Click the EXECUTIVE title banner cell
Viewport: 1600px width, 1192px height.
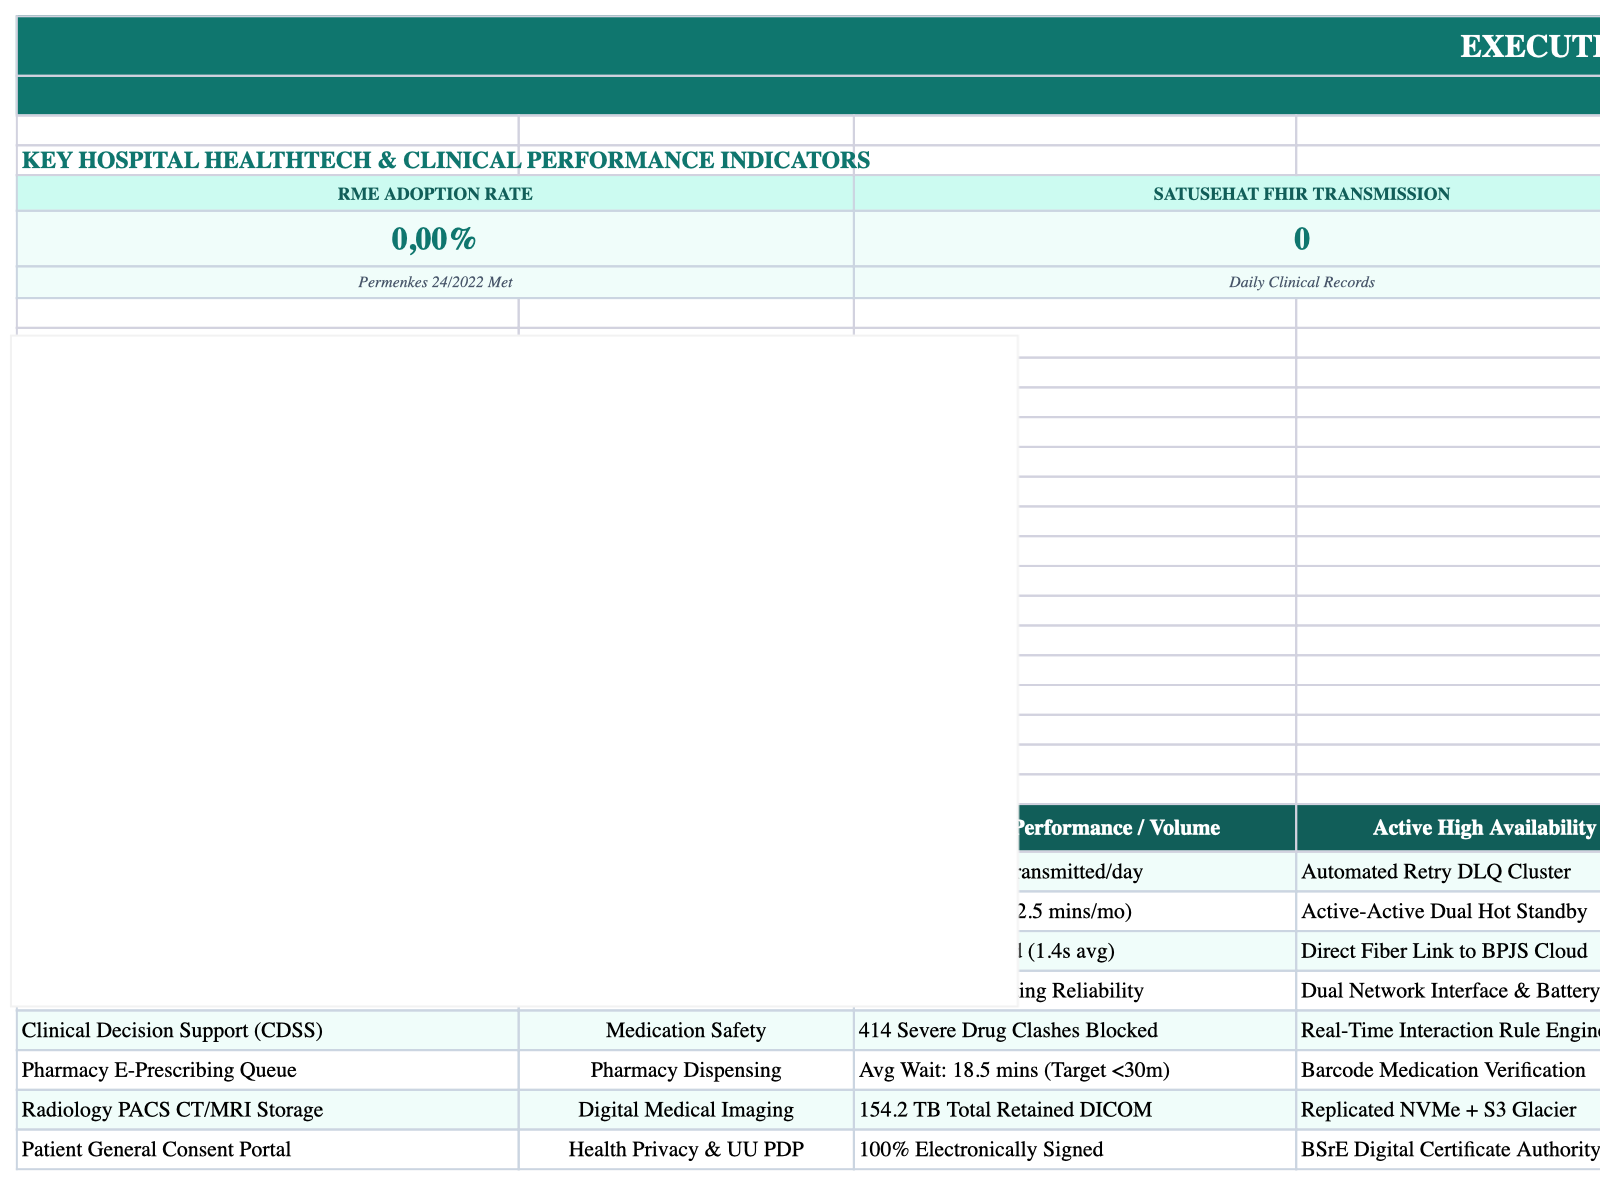tap(809, 46)
